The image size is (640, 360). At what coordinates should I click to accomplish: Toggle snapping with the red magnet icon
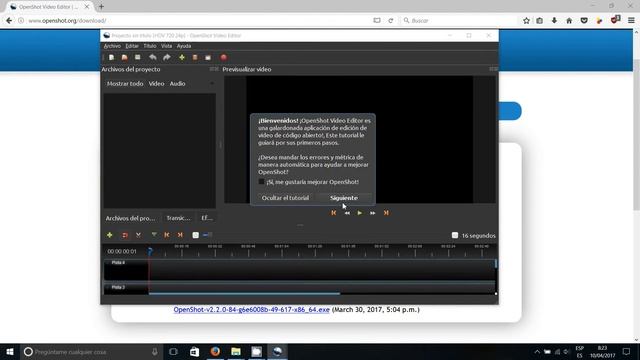(x=124, y=235)
